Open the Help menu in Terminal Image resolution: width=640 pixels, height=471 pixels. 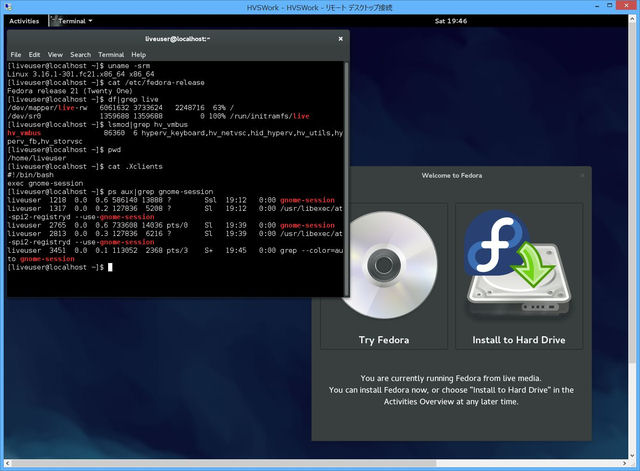[138, 55]
